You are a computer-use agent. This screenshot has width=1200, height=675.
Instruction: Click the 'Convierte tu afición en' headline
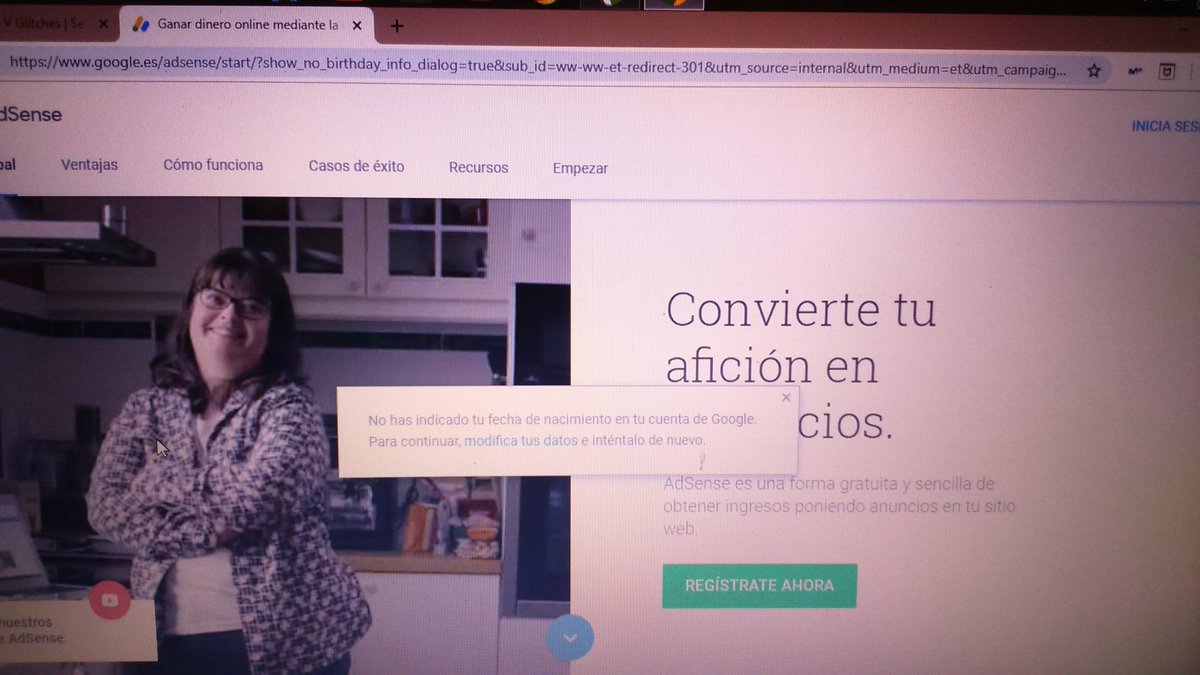pyautogui.click(x=800, y=365)
